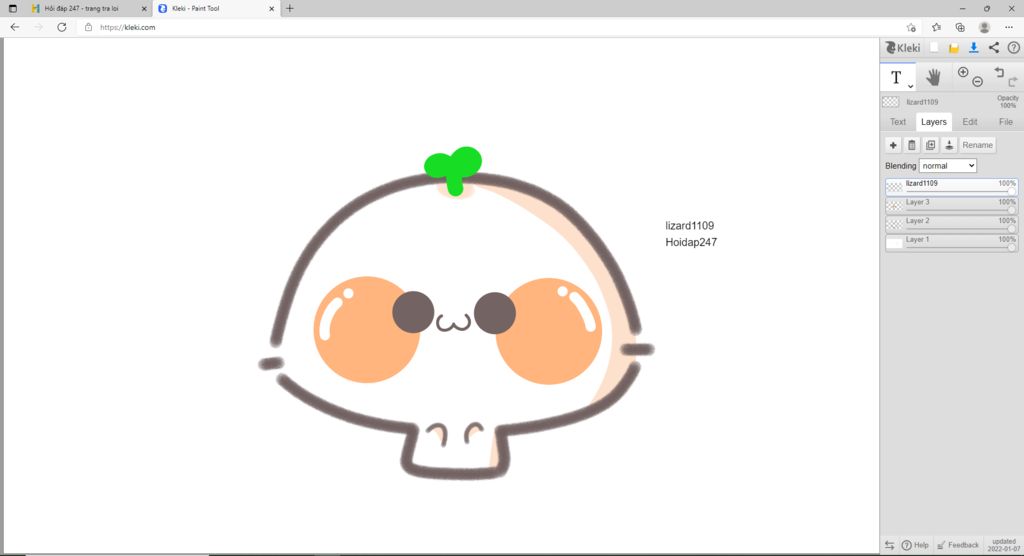Redo the last action
Viewport: 1024px width, 556px height.
coord(1013,82)
